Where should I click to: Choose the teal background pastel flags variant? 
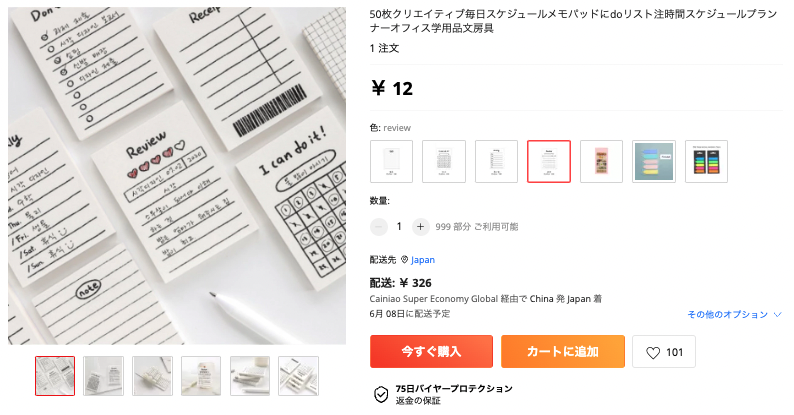pos(654,161)
